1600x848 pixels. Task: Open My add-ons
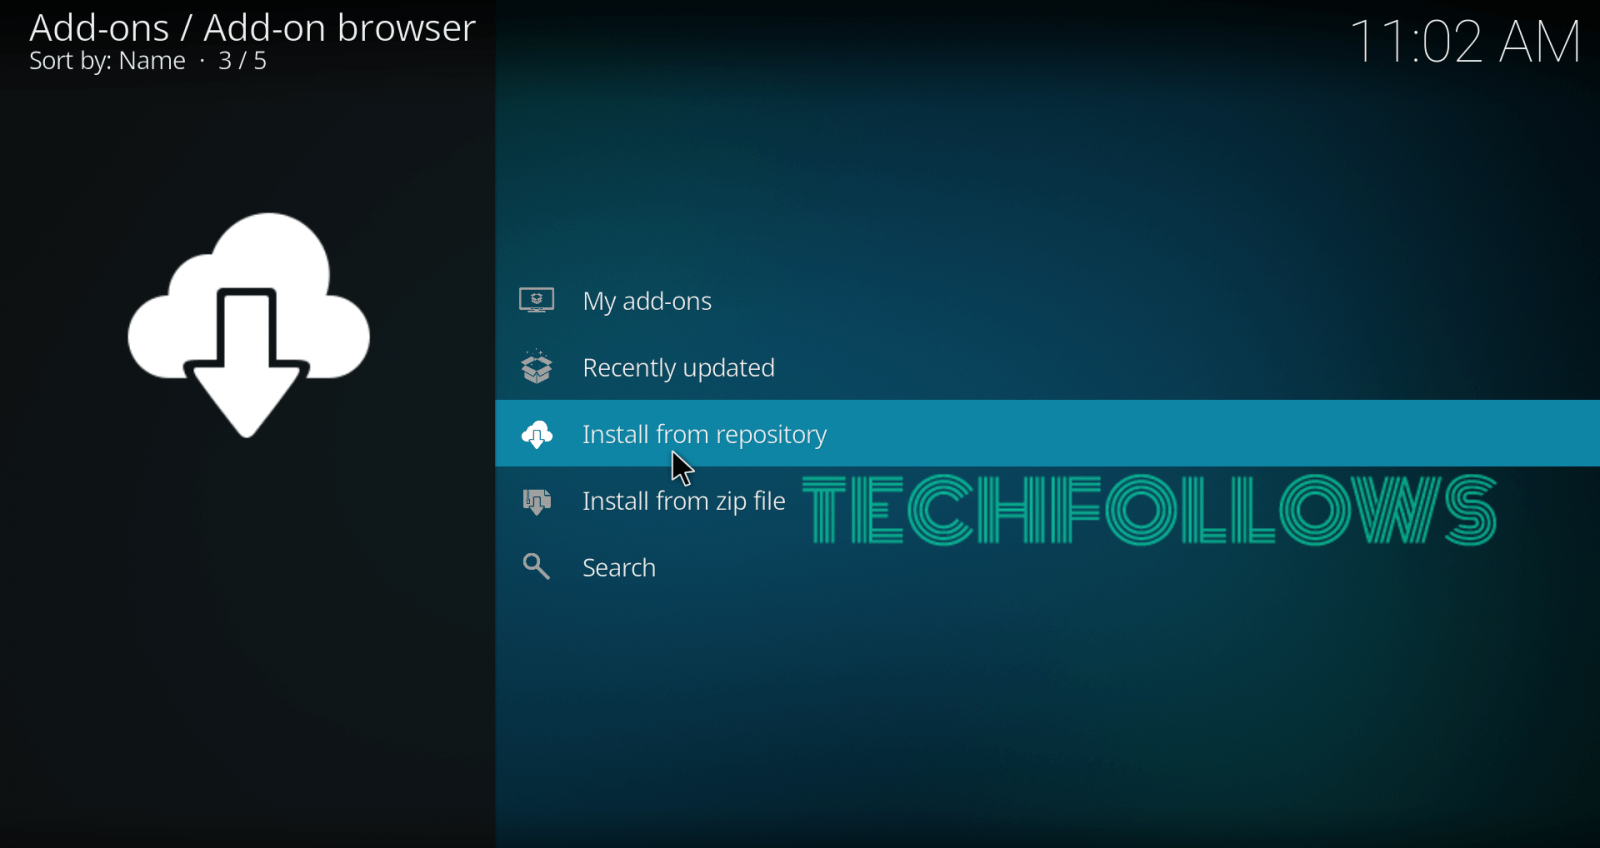click(x=1047, y=300)
